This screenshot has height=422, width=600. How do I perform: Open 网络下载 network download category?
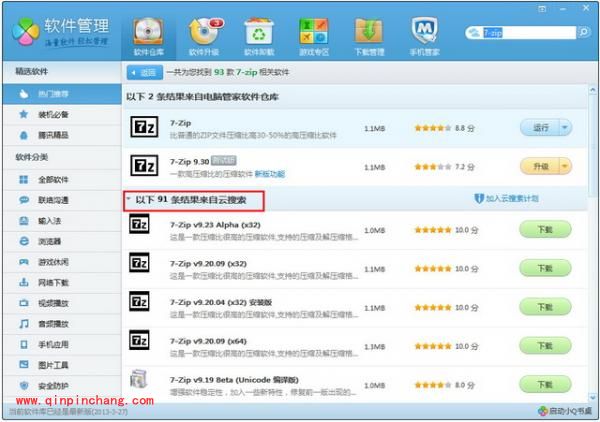[x=62, y=283]
